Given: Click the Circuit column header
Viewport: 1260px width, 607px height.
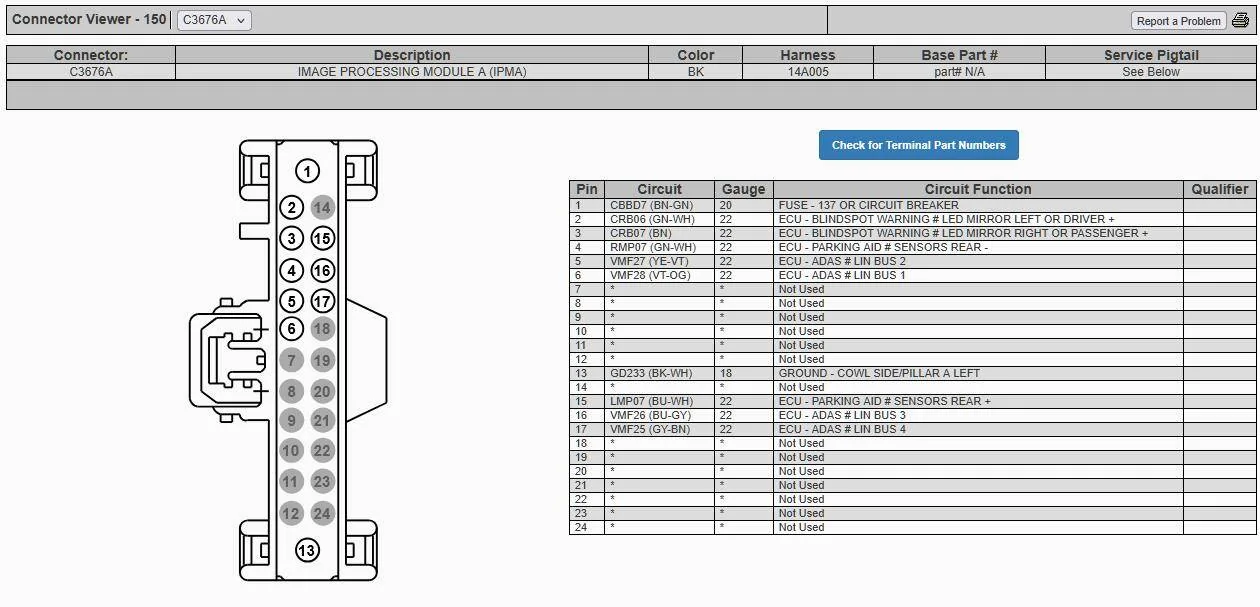Looking at the screenshot, I should (x=659, y=189).
